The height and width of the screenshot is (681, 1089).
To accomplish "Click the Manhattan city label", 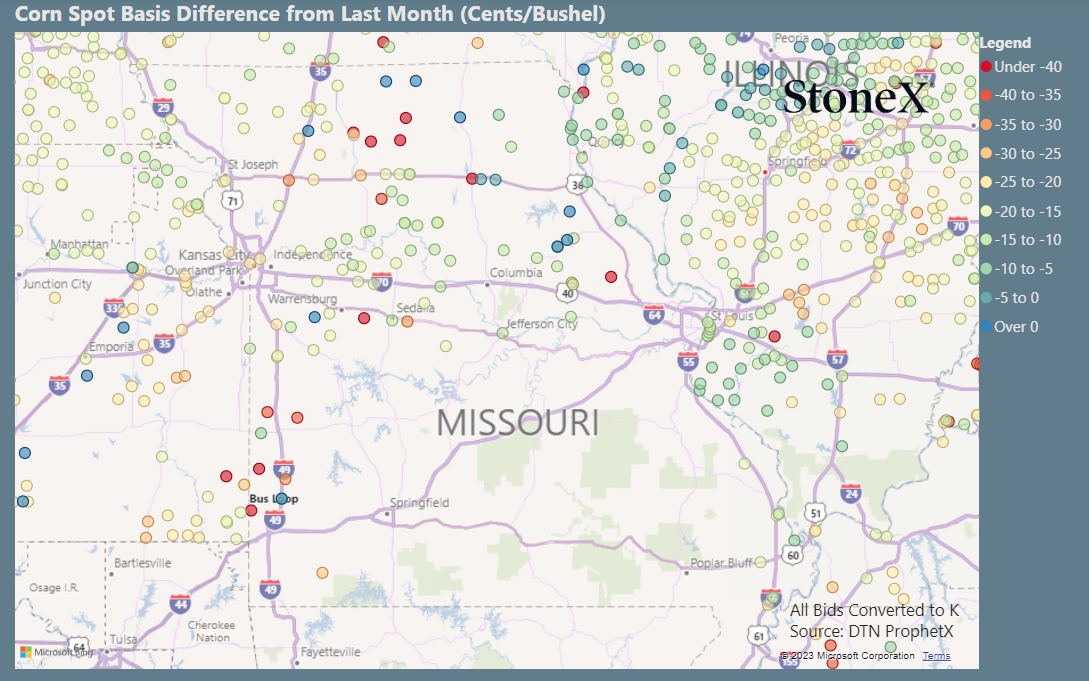I will coord(79,244).
